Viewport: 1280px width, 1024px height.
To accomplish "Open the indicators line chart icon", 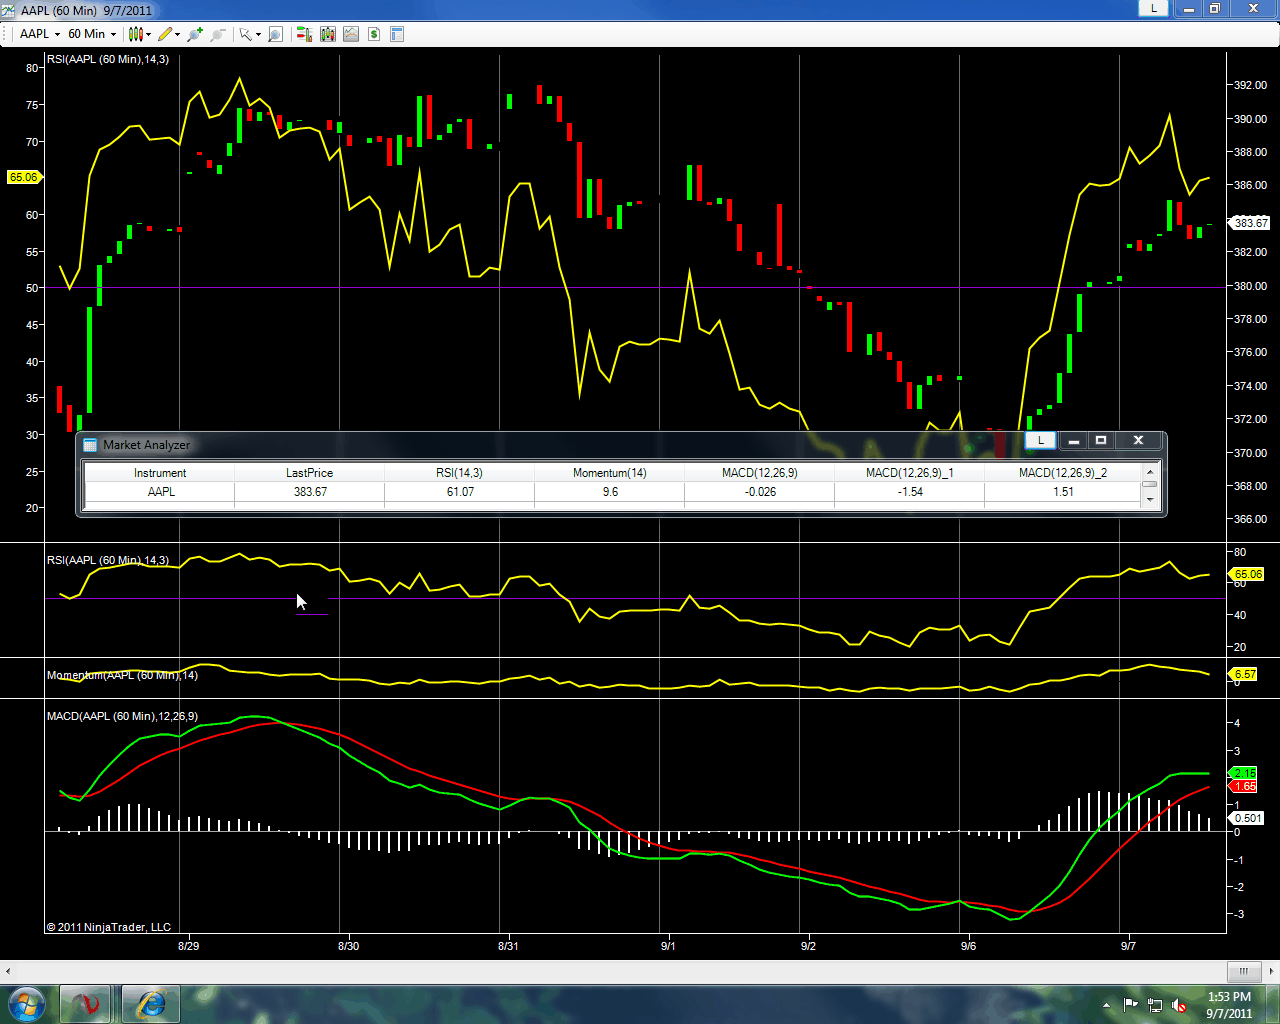I will 351,34.
